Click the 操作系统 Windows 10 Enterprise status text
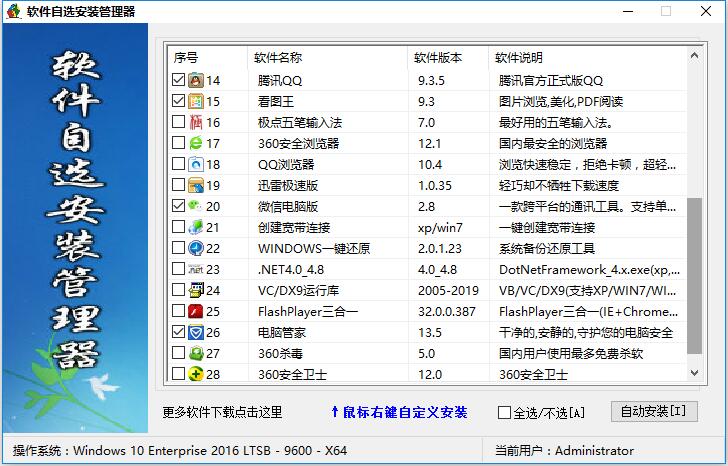 pos(180,451)
